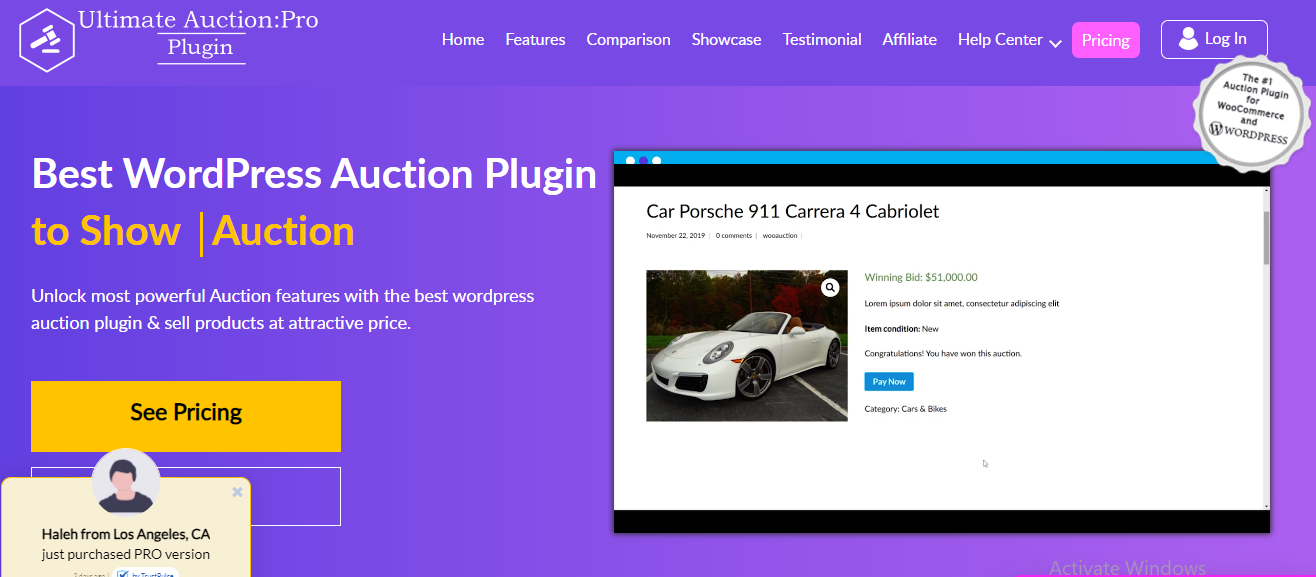Click the user icon on the Log In button
Image resolution: width=1316 pixels, height=577 pixels.
pos(1189,39)
